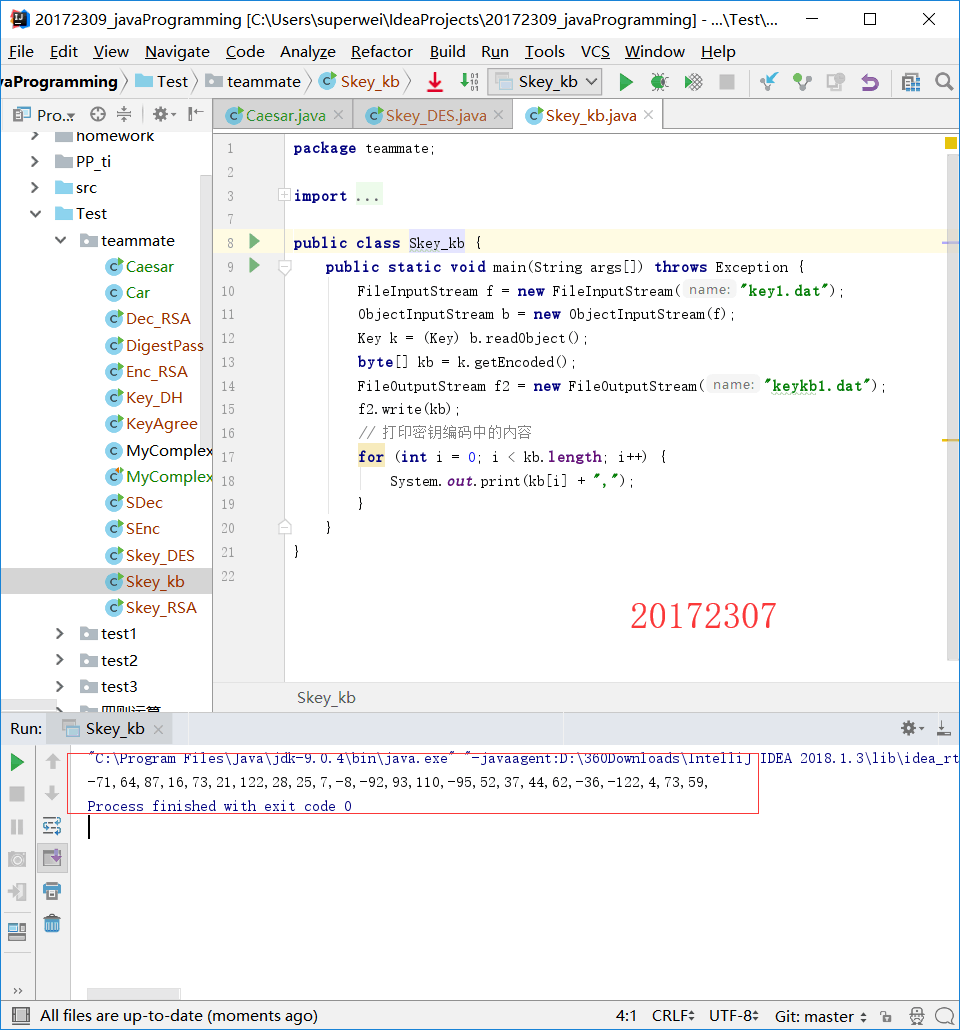Viewport: 960px width, 1030px height.
Task: Expand the tool window quick access chevrons
Action: pos(18,991)
